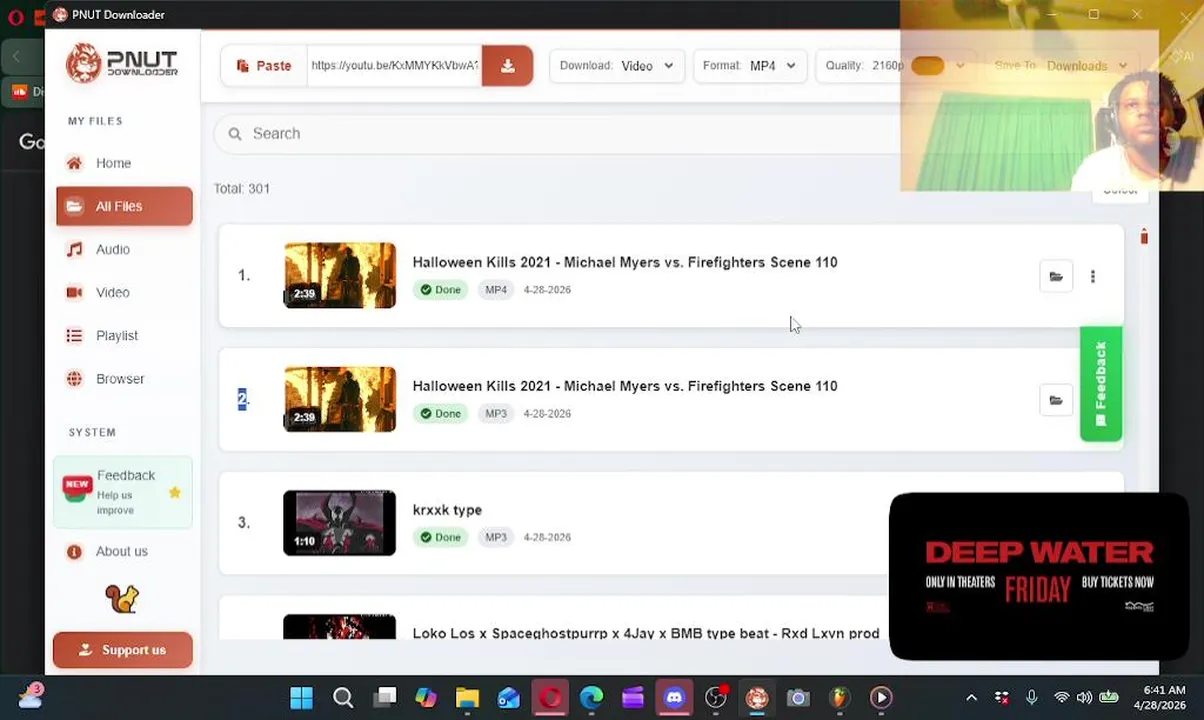This screenshot has height=720, width=1204.
Task: Click the microphone tray icon
Action: click(x=1031, y=698)
